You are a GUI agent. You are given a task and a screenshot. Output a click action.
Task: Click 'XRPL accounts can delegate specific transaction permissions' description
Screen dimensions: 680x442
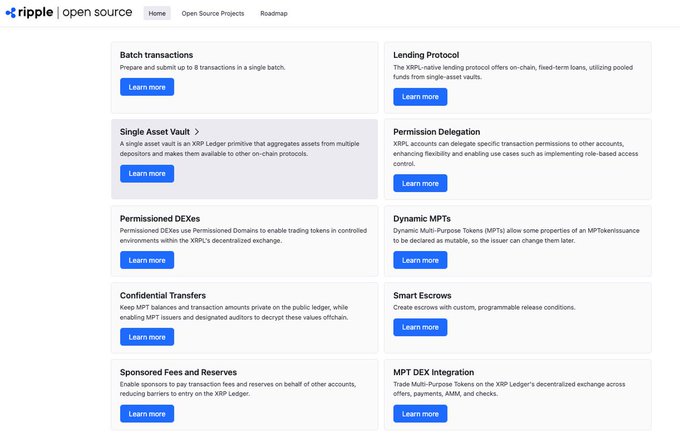[x=516, y=154]
